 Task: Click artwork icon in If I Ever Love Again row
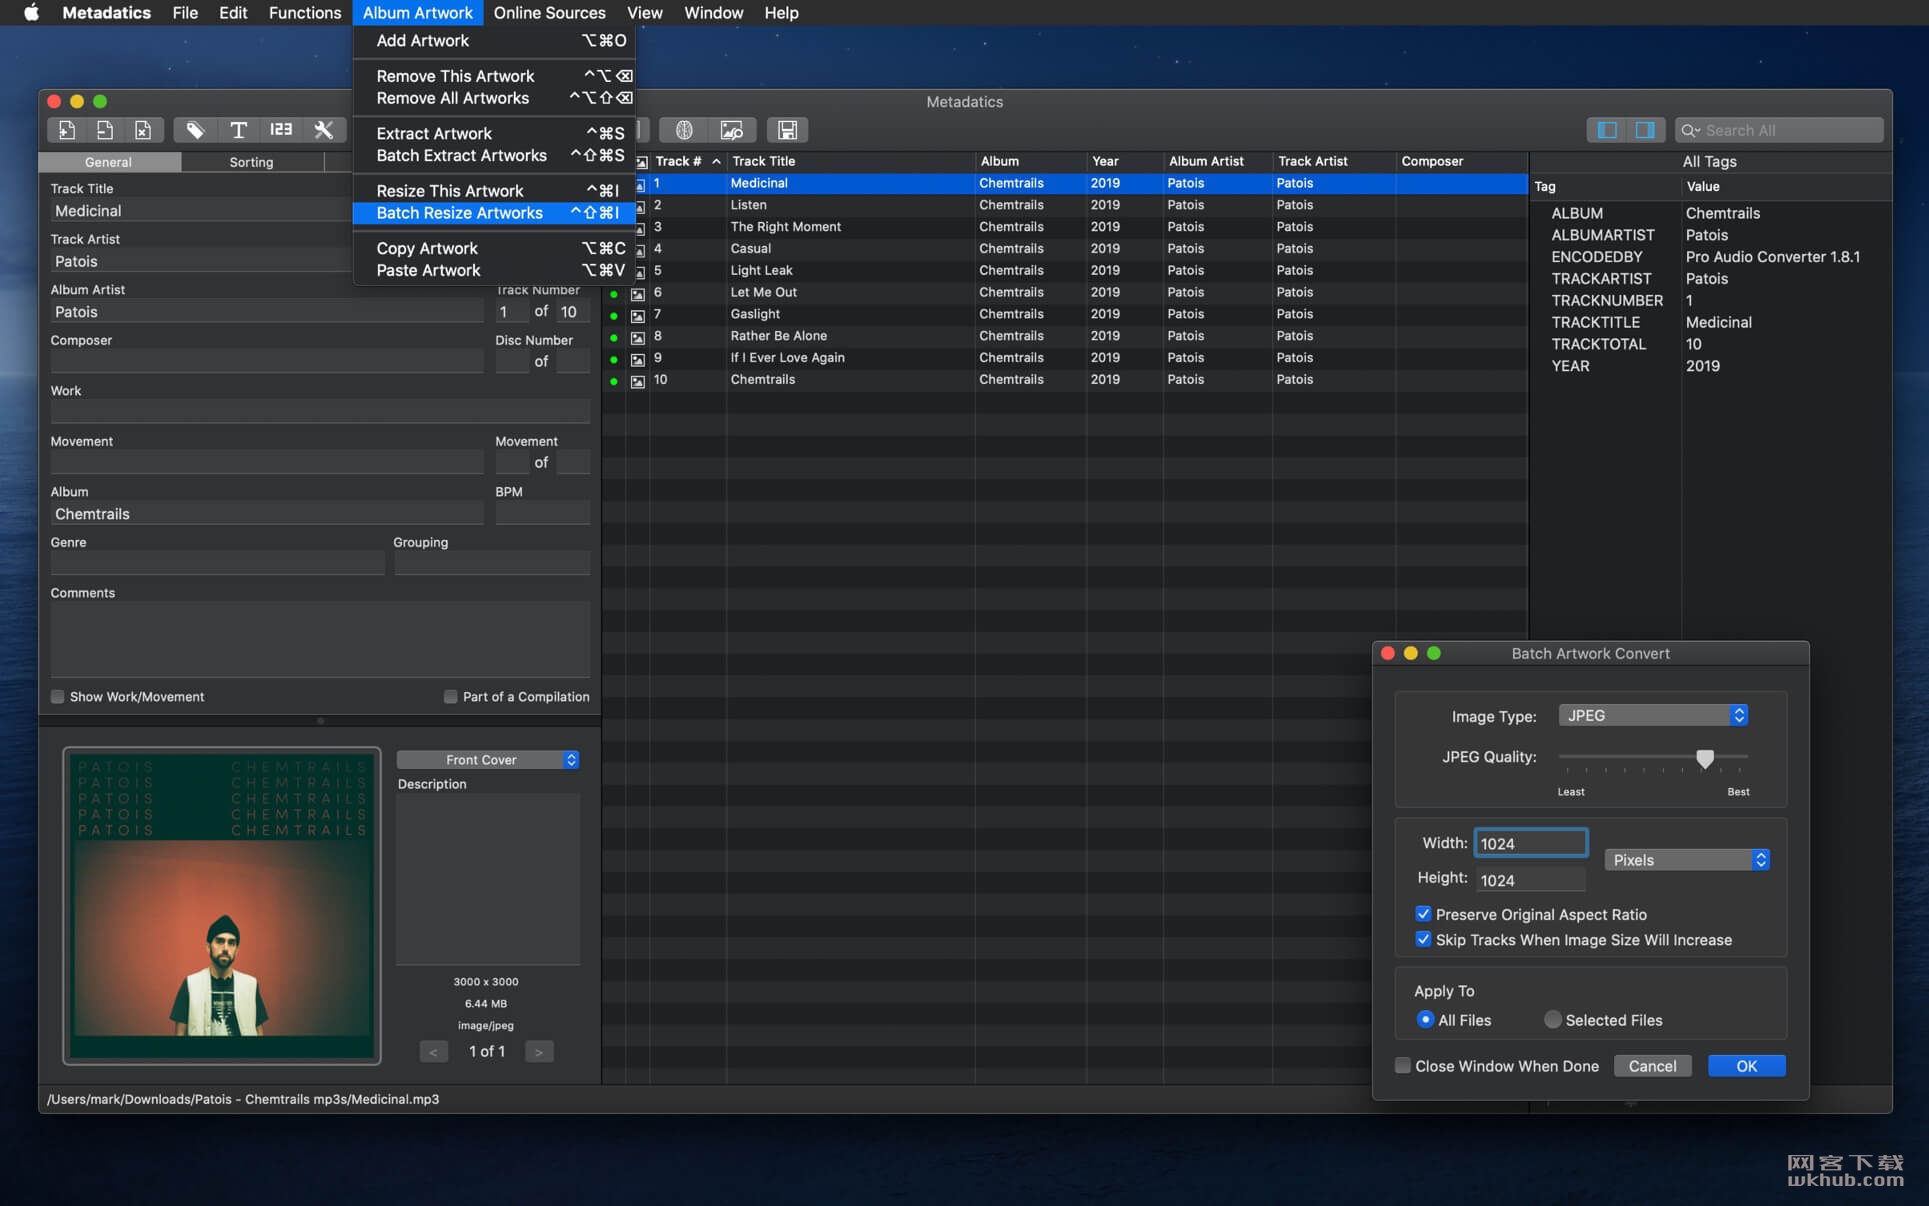coord(638,360)
